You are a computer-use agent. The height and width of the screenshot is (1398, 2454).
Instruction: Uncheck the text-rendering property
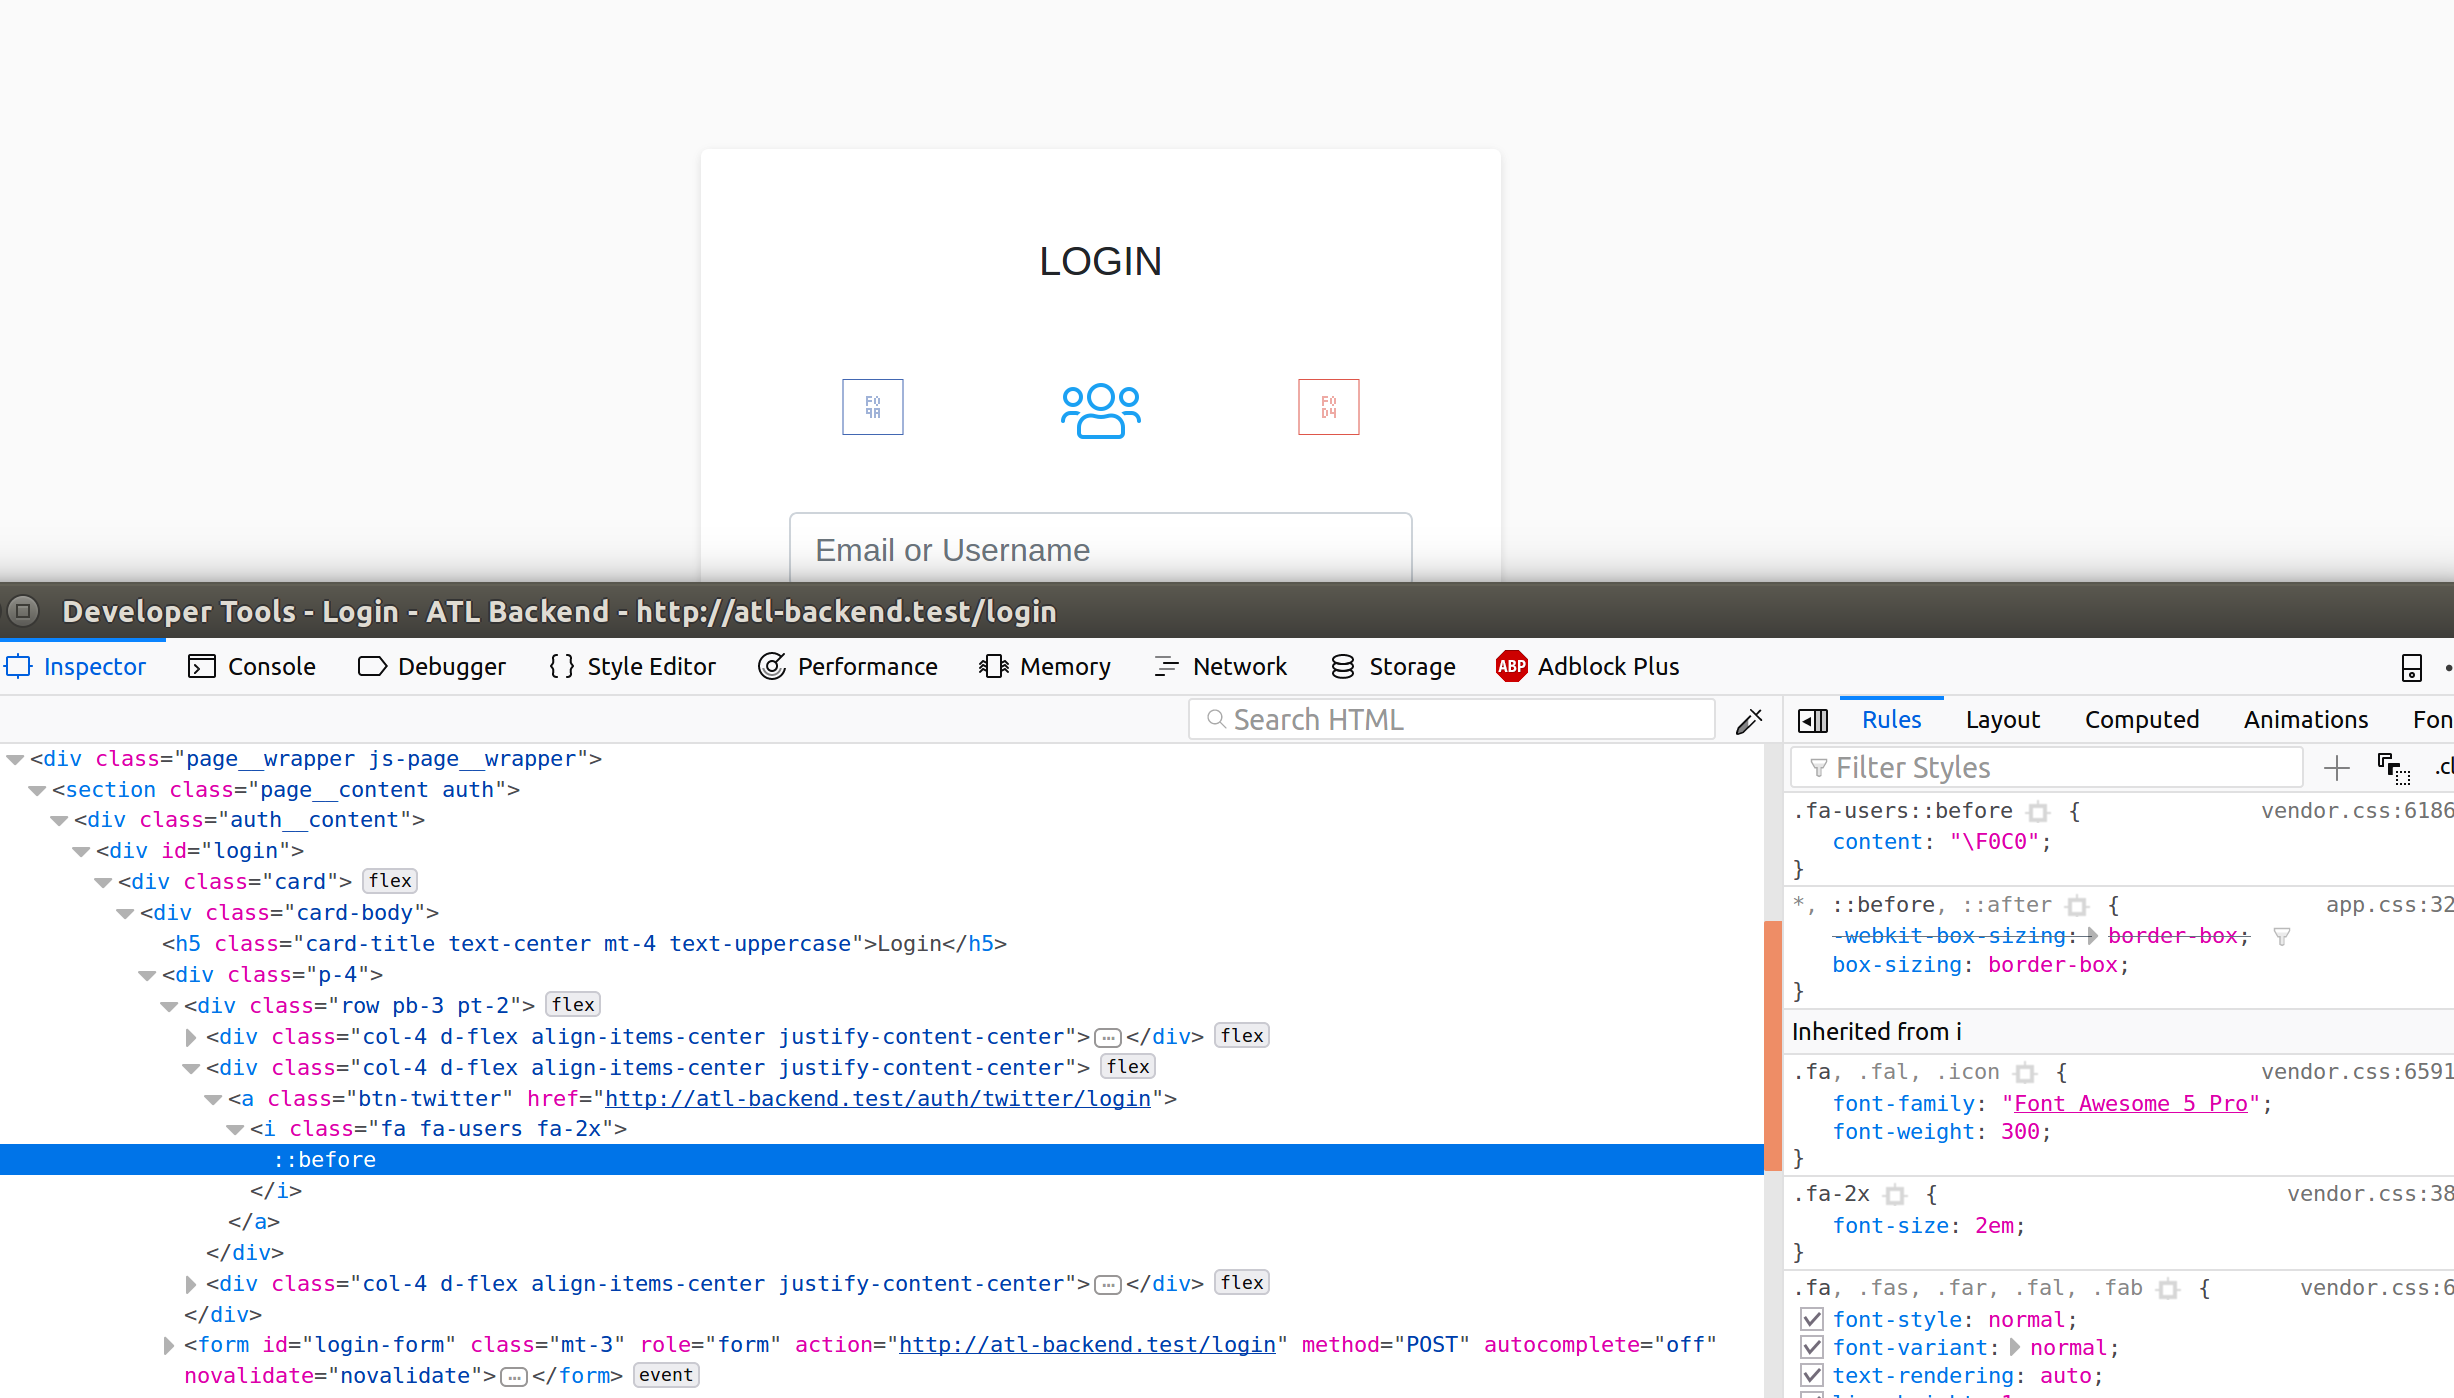(1812, 1375)
